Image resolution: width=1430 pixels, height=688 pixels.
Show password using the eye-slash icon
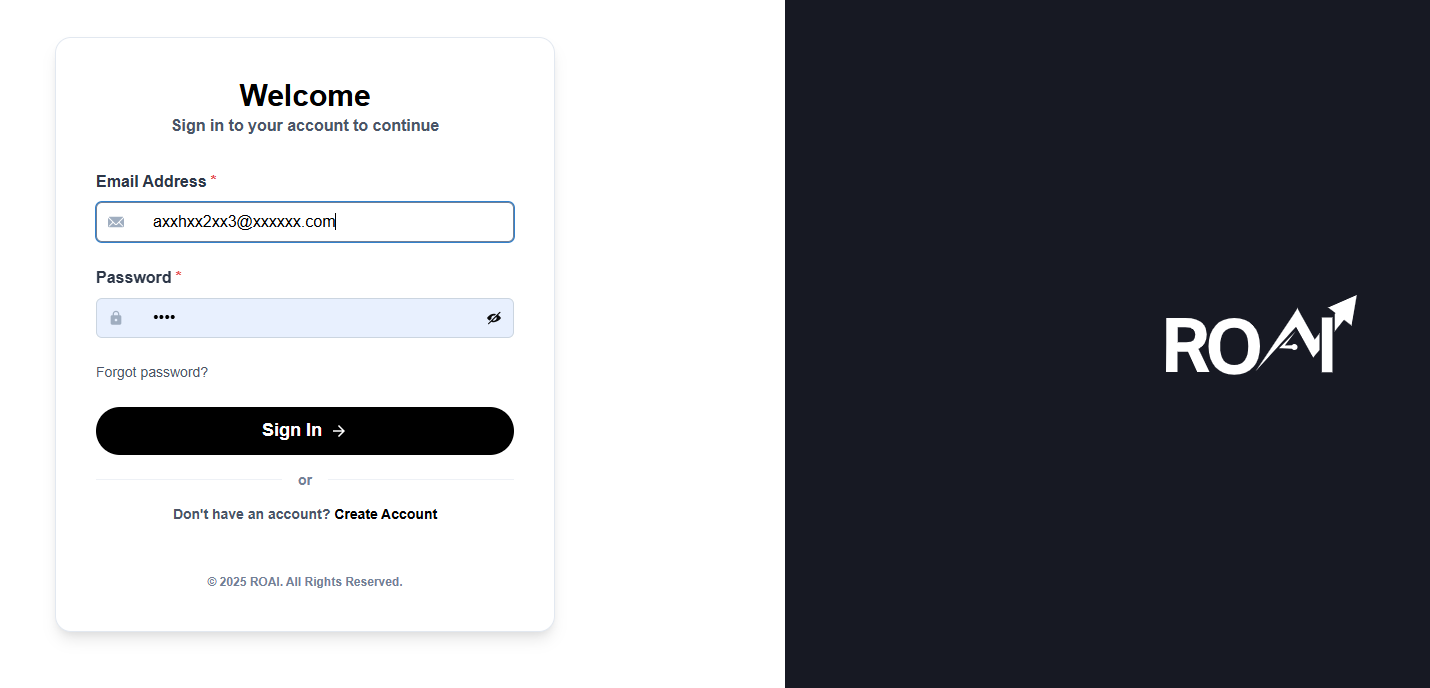pyautogui.click(x=494, y=318)
